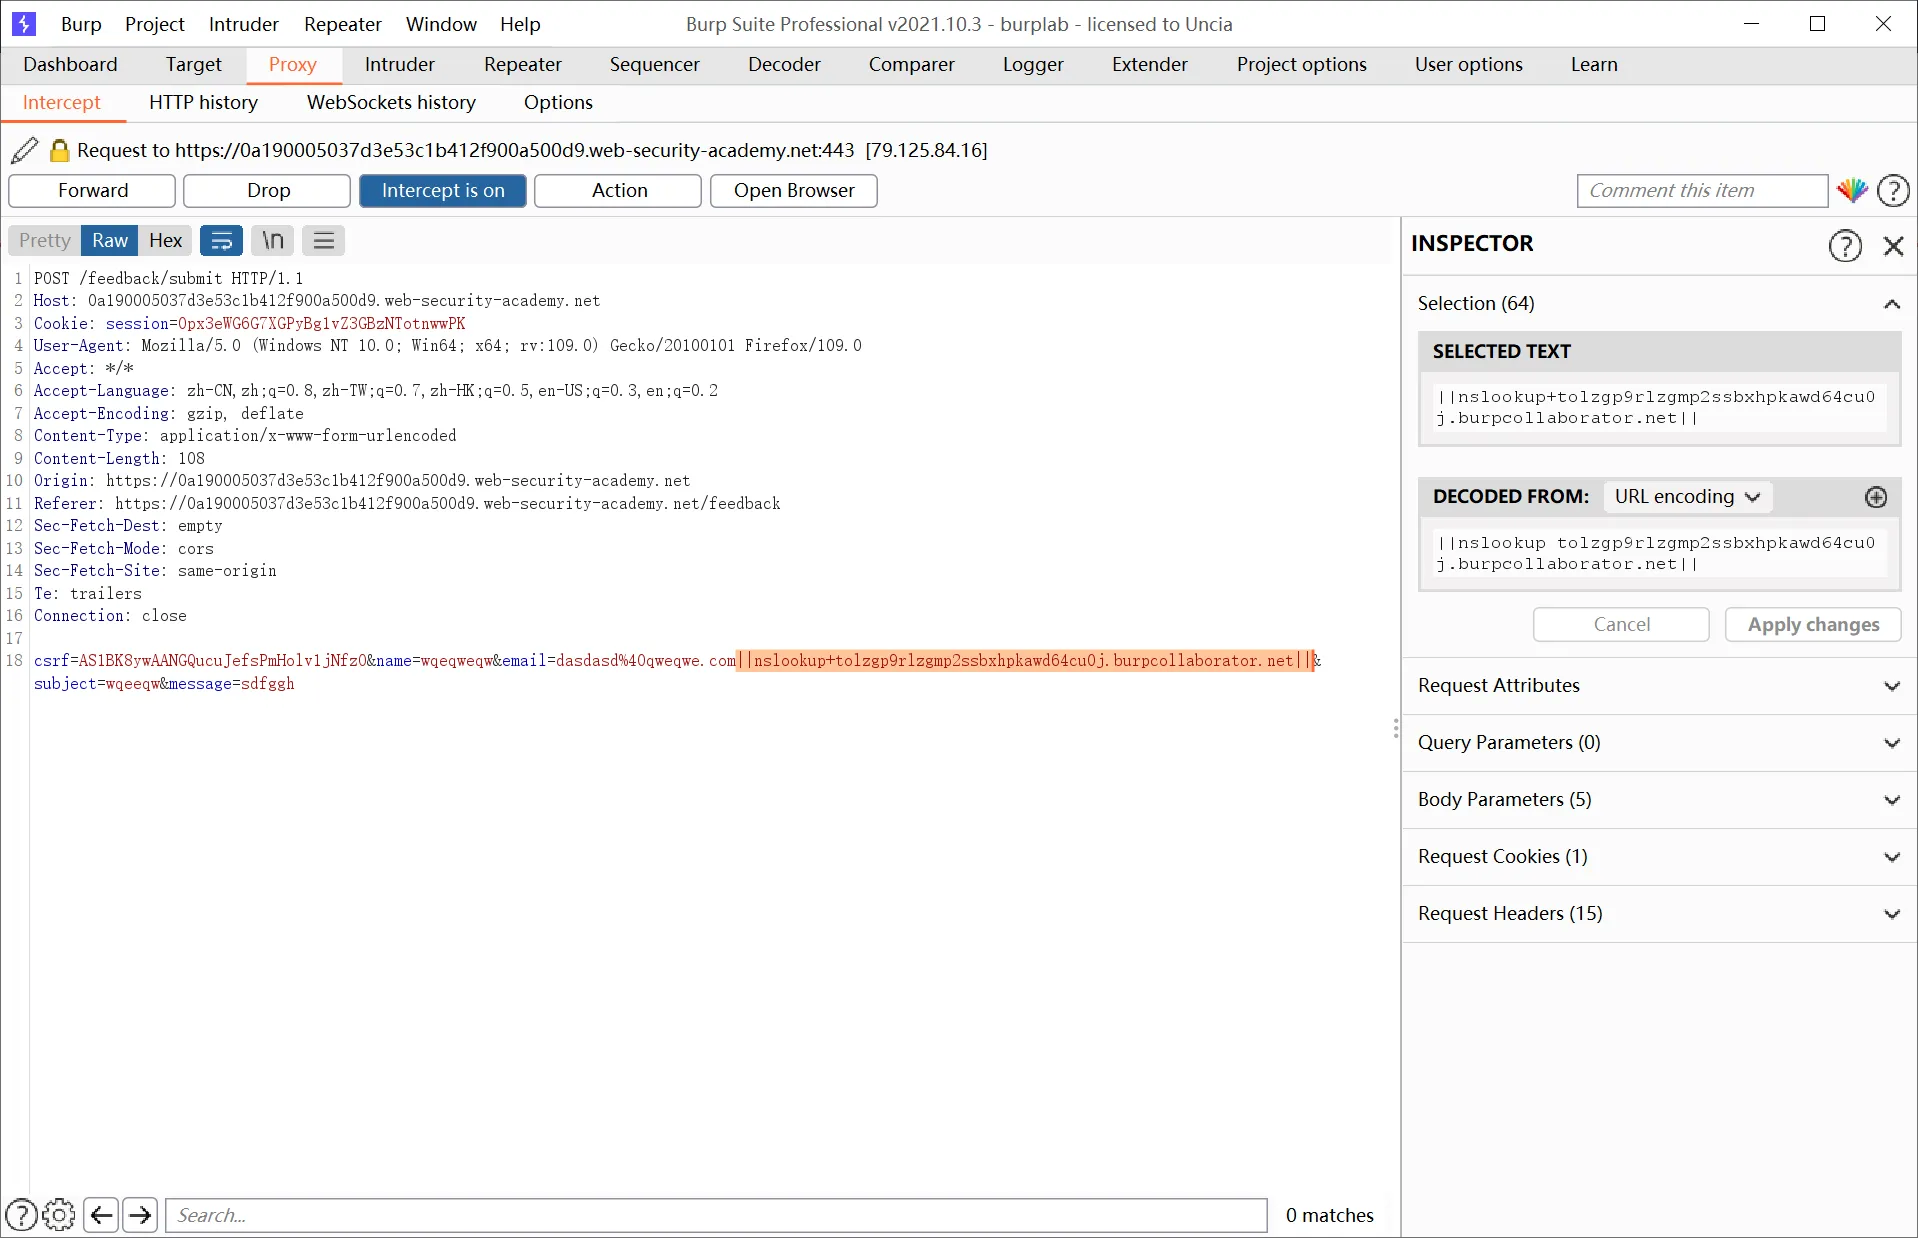
Task: Open Inspector help question mark icon
Action: pos(1845,245)
